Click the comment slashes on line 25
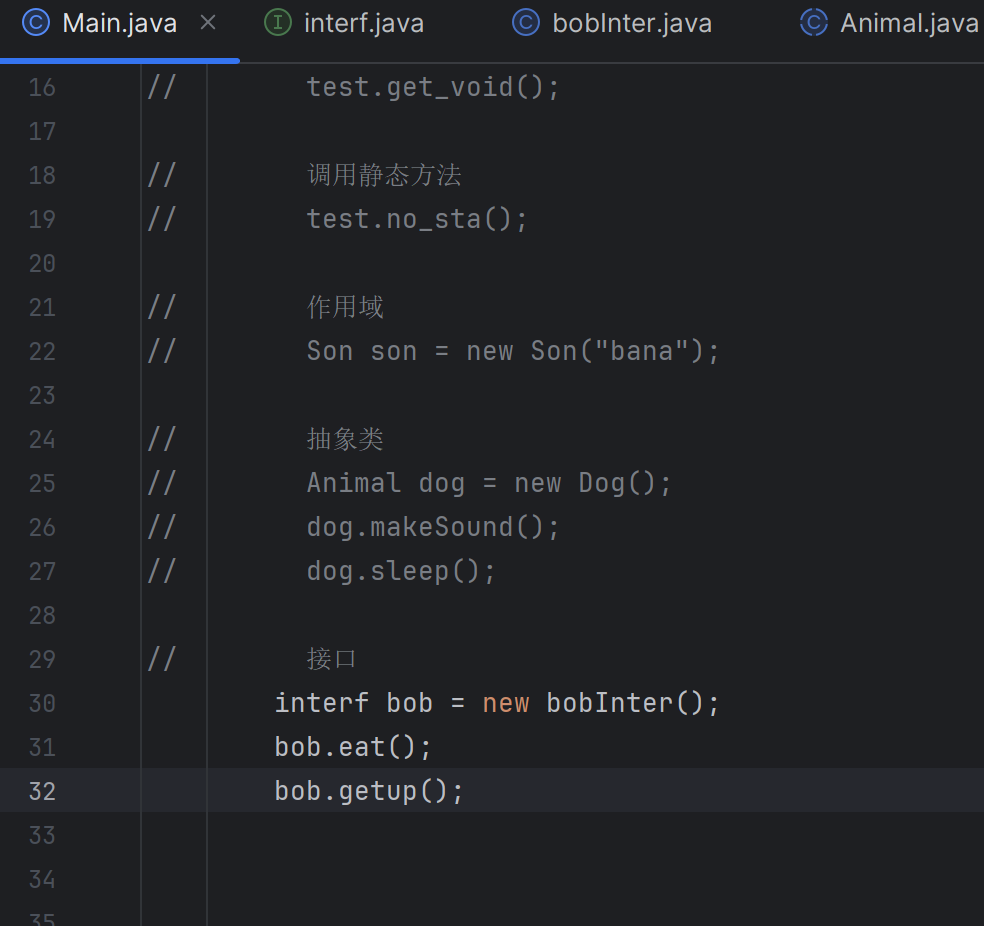The height and width of the screenshot is (926, 984). pyautogui.click(x=161, y=483)
